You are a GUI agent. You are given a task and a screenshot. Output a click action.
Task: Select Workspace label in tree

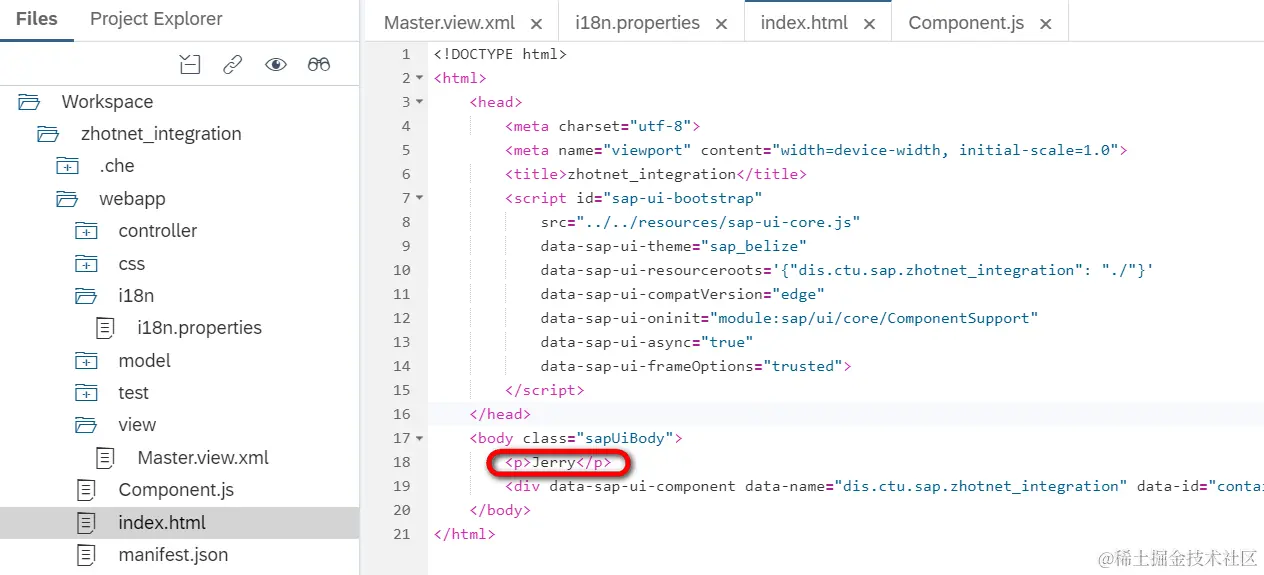click(x=107, y=102)
